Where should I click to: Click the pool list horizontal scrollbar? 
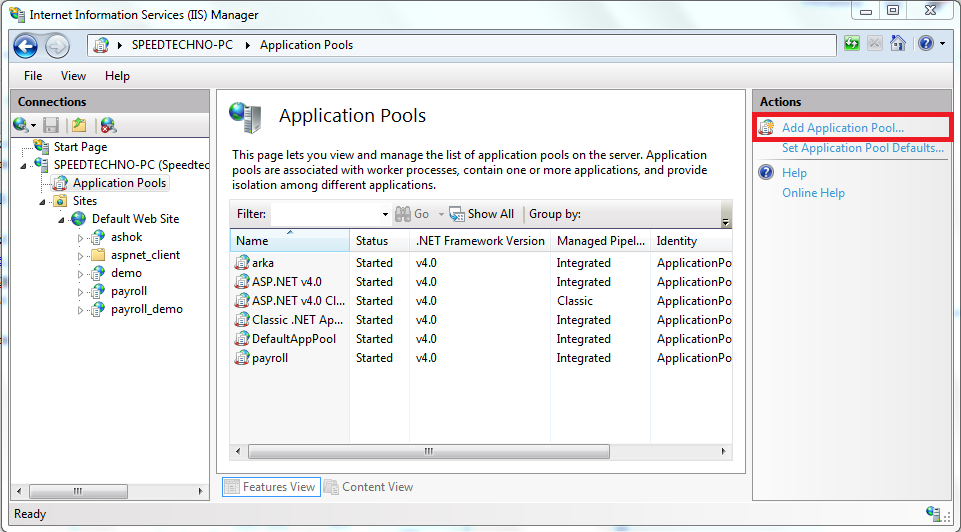[428, 452]
